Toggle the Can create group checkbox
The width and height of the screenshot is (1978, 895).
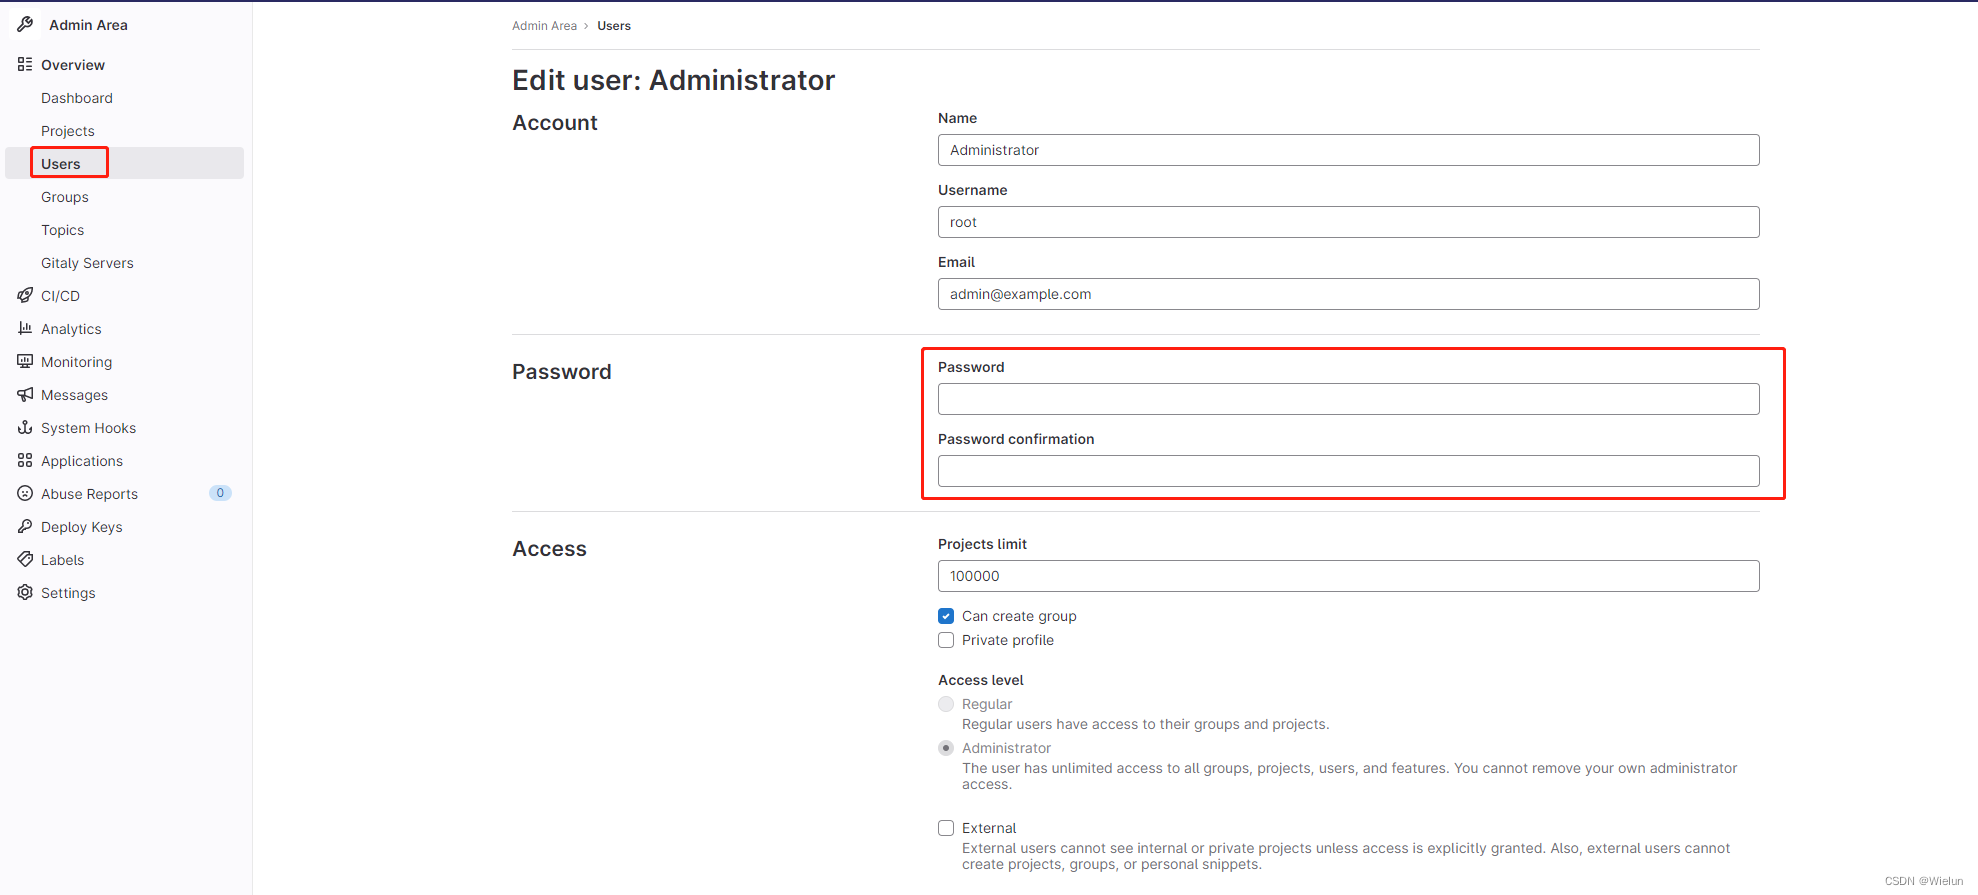946,616
